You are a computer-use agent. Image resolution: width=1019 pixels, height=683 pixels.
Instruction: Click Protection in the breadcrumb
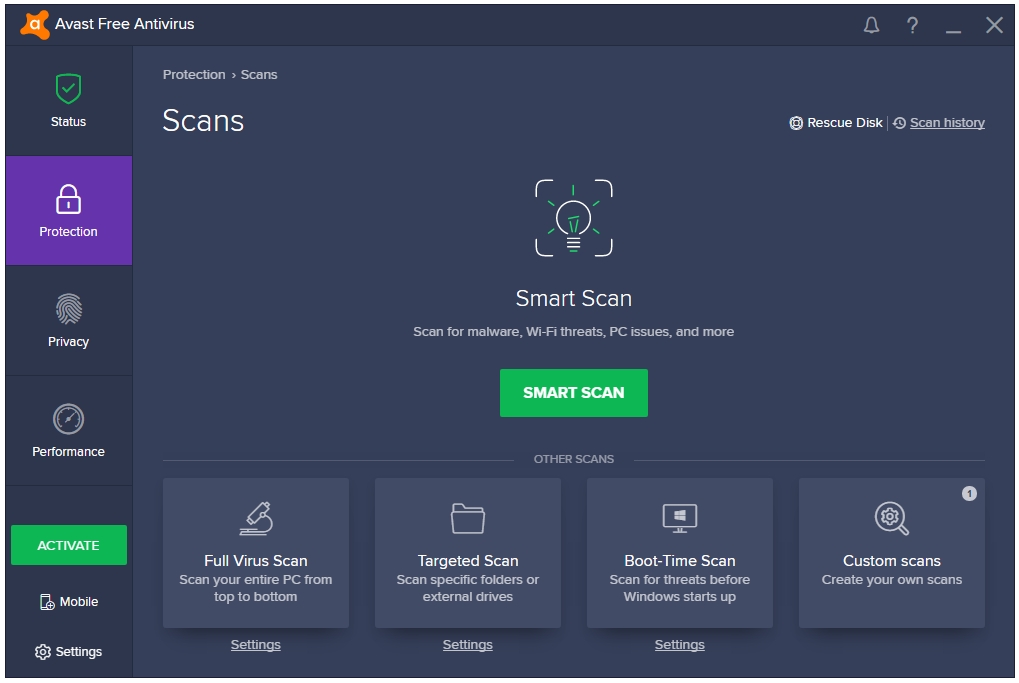[194, 75]
